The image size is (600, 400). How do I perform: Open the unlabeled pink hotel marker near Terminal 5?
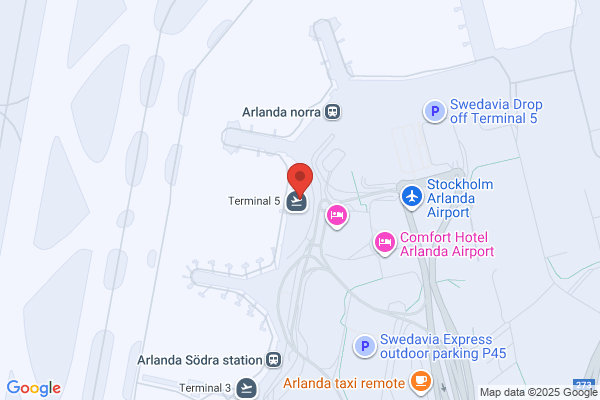click(337, 216)
